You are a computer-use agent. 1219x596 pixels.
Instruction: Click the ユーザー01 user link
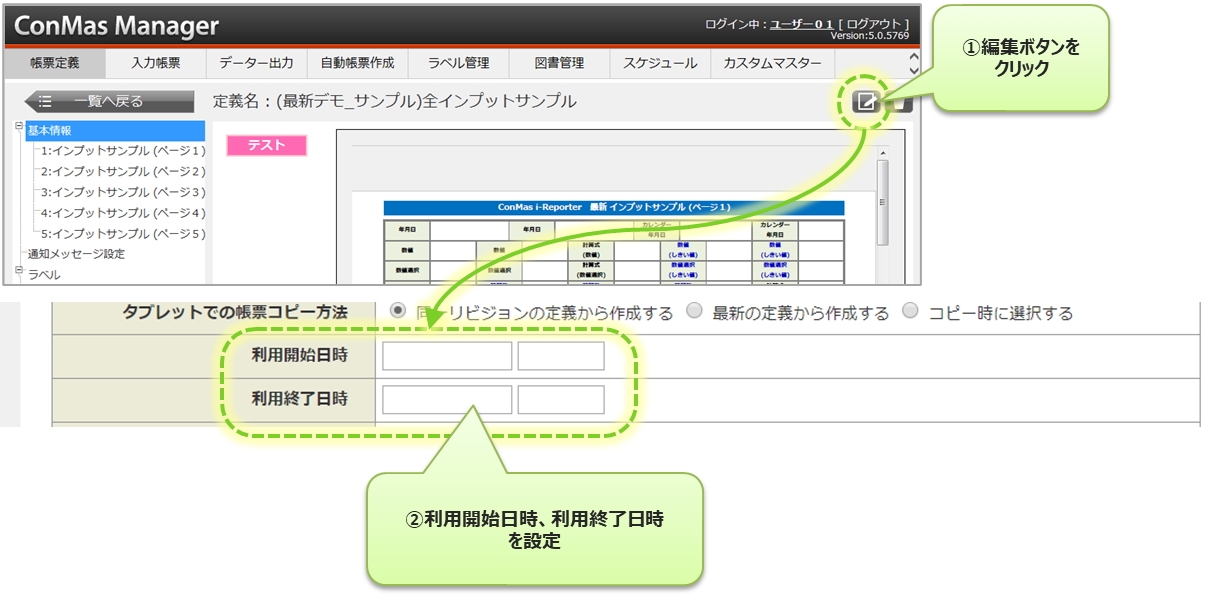[801, 23]
